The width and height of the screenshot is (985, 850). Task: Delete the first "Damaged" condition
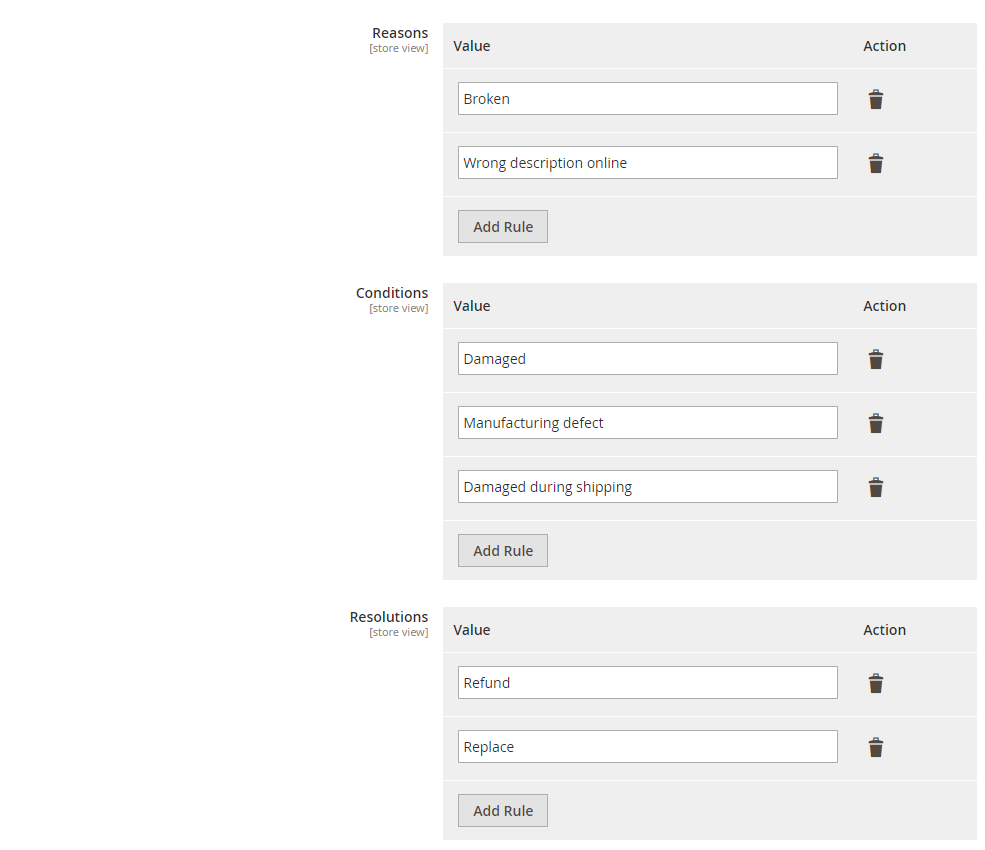coord(875,360)
